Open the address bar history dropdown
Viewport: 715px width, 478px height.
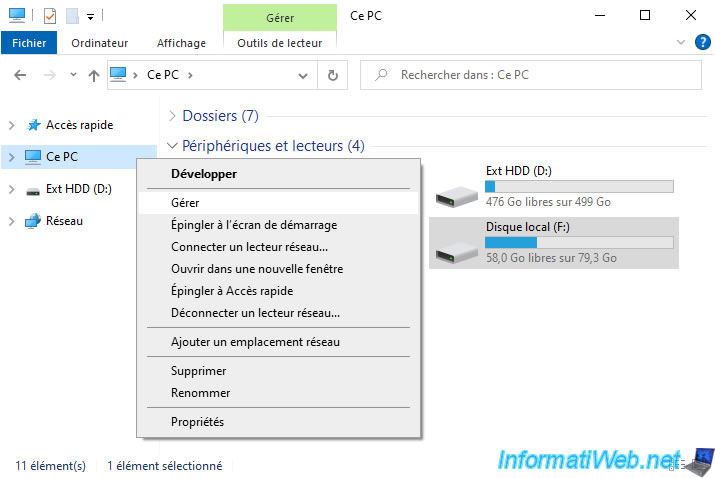pyautogui.click(x=302, y=76)
